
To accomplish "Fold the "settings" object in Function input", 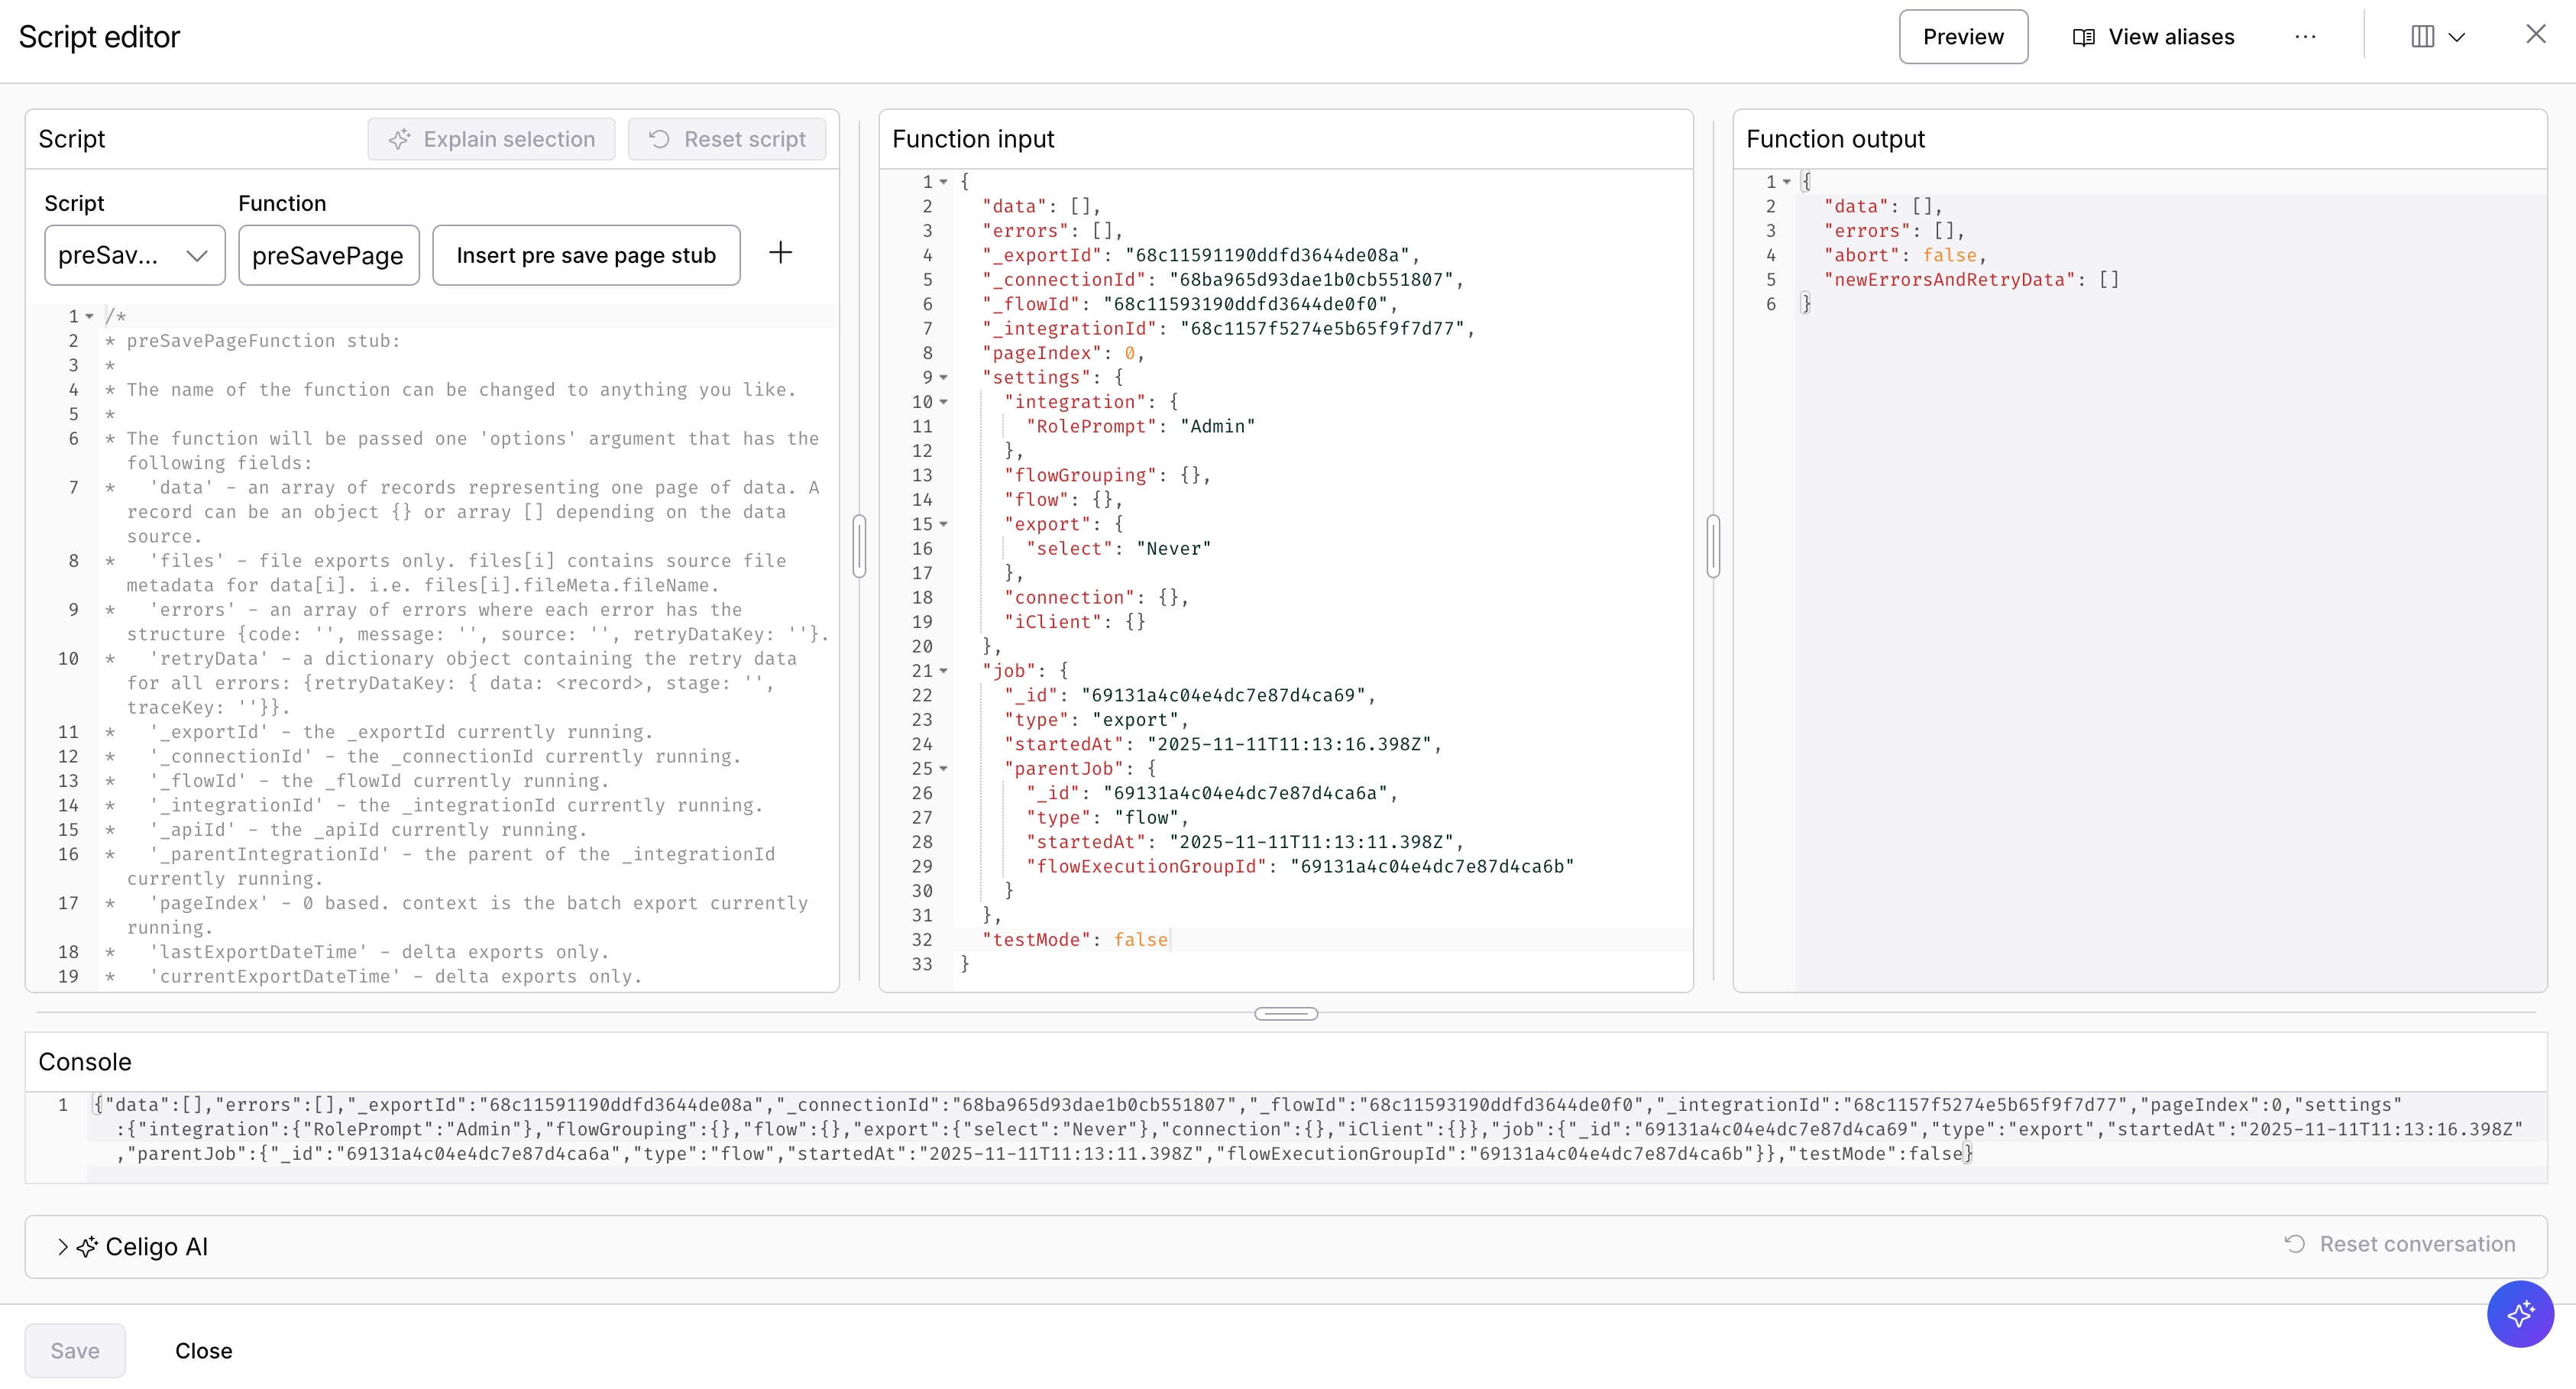I will click(x=943, y=378).
